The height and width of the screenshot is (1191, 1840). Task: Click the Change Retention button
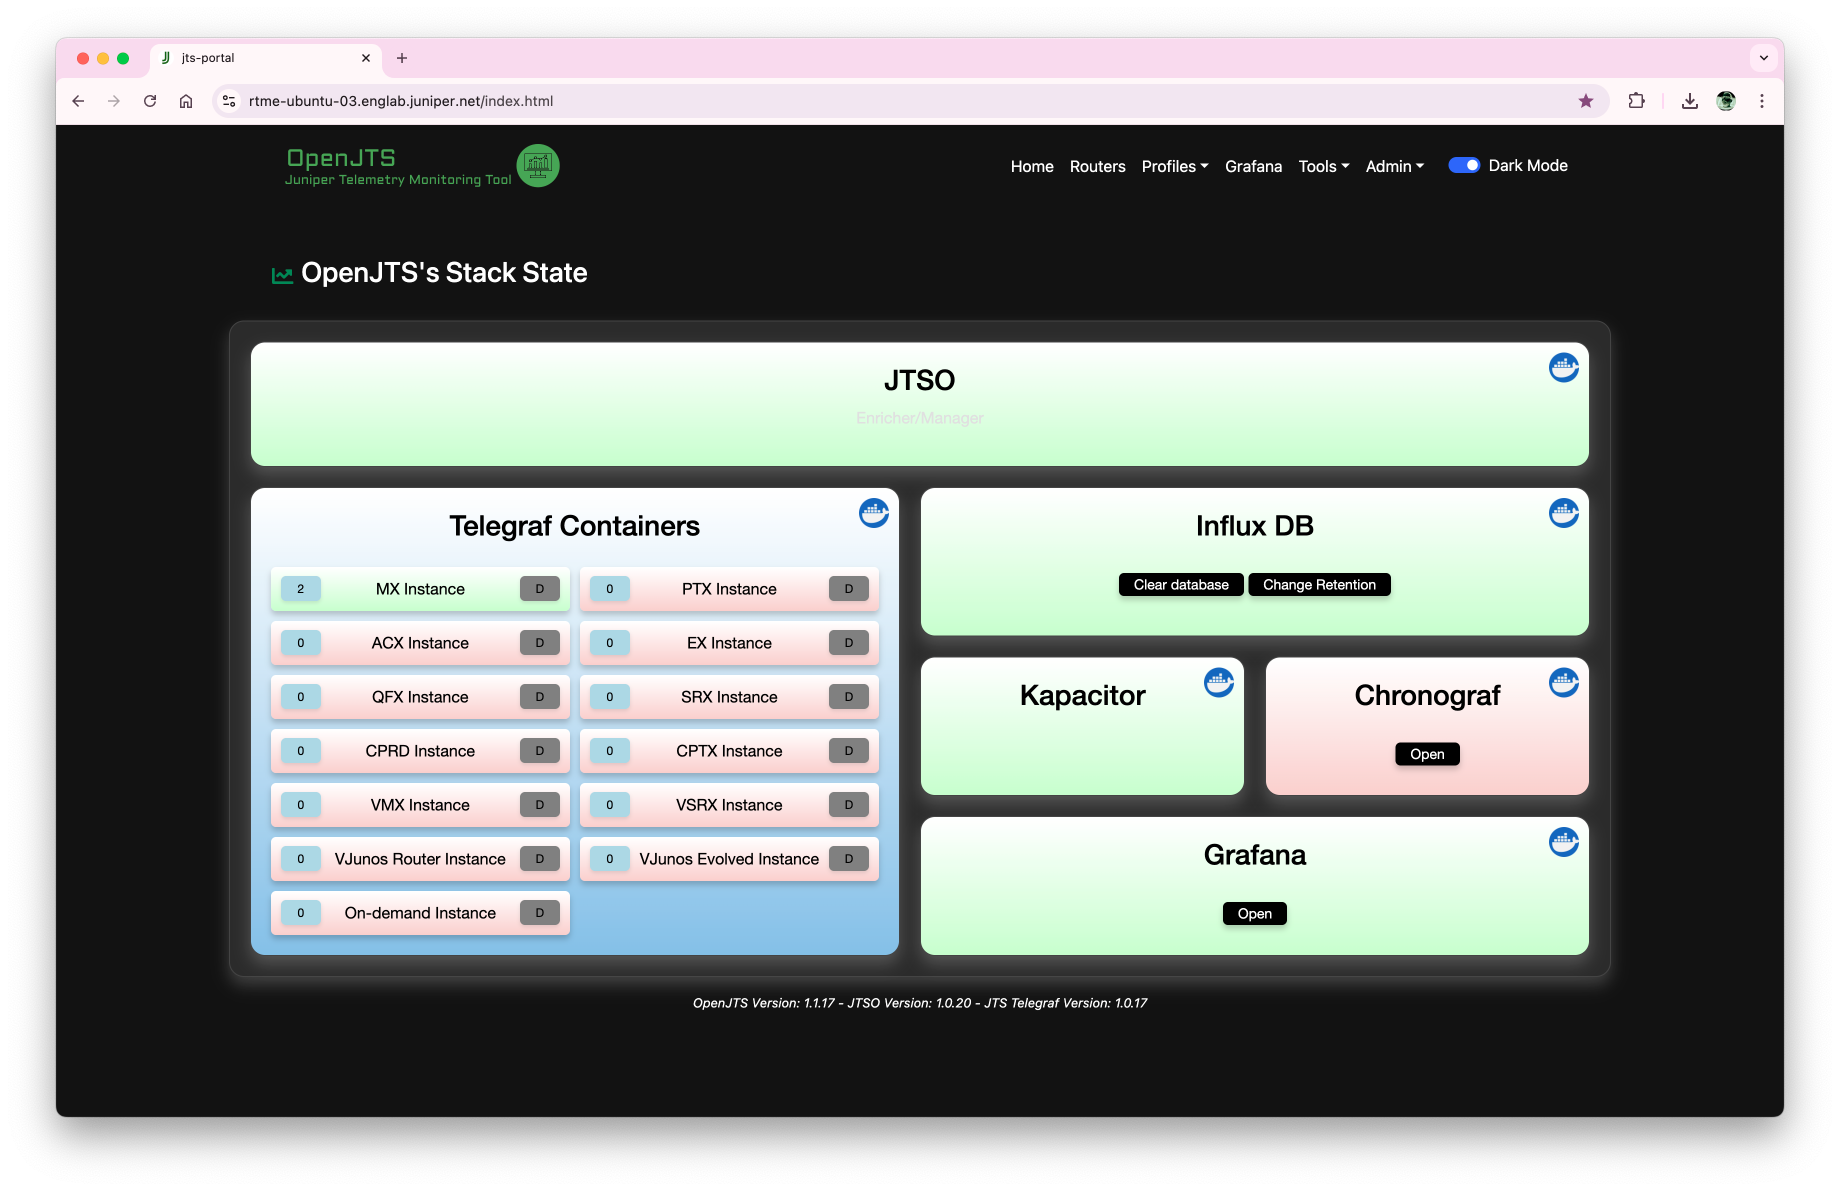1319,584
